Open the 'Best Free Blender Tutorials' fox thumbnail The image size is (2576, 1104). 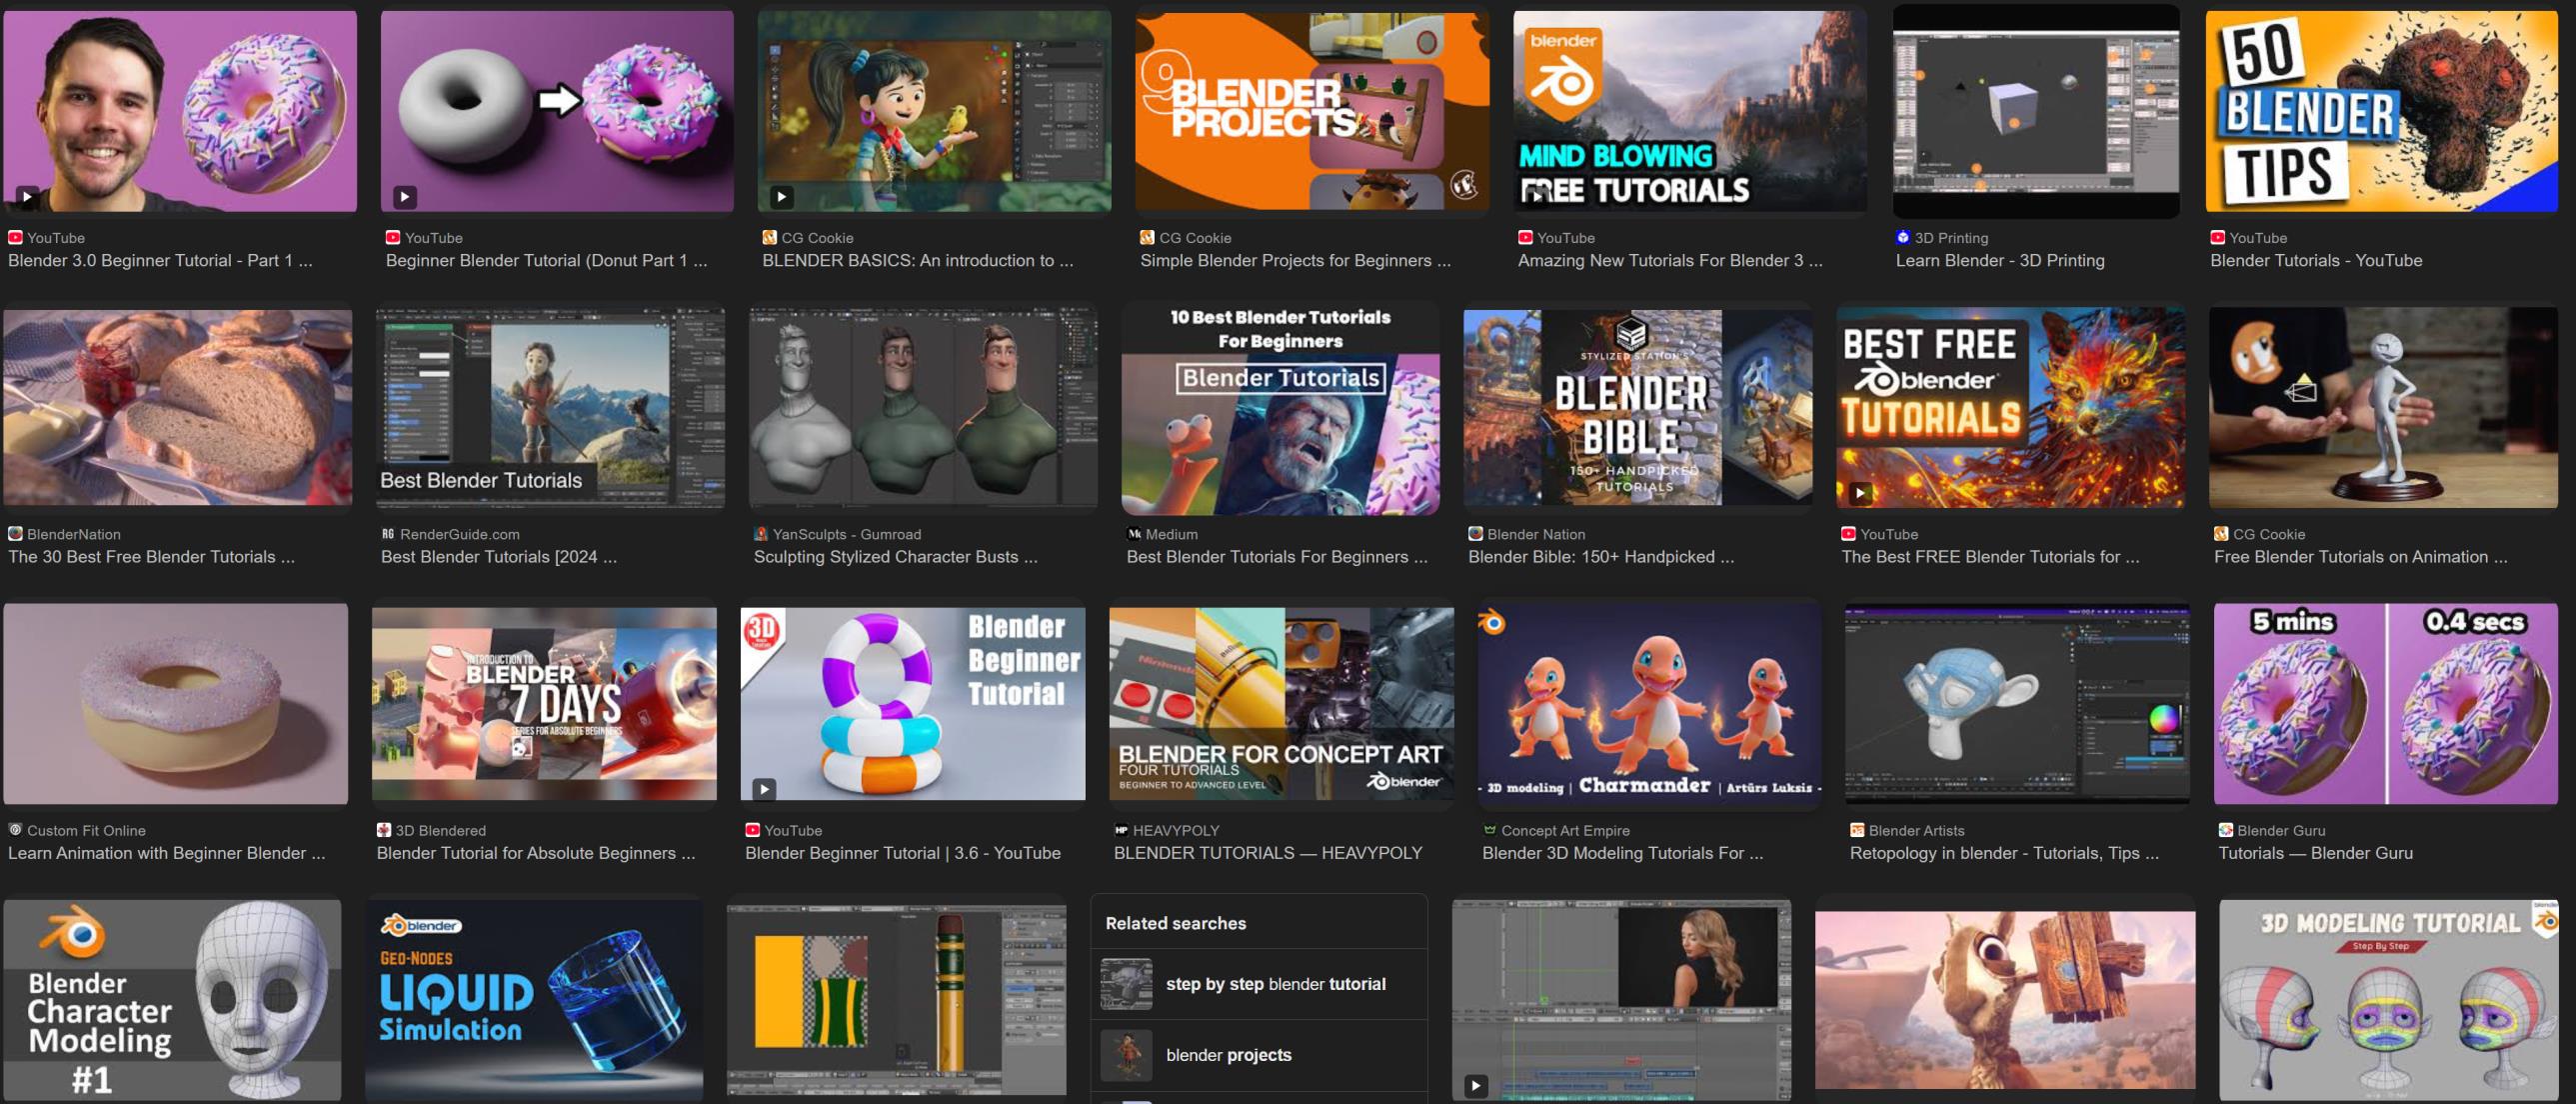click(2011, 407)
